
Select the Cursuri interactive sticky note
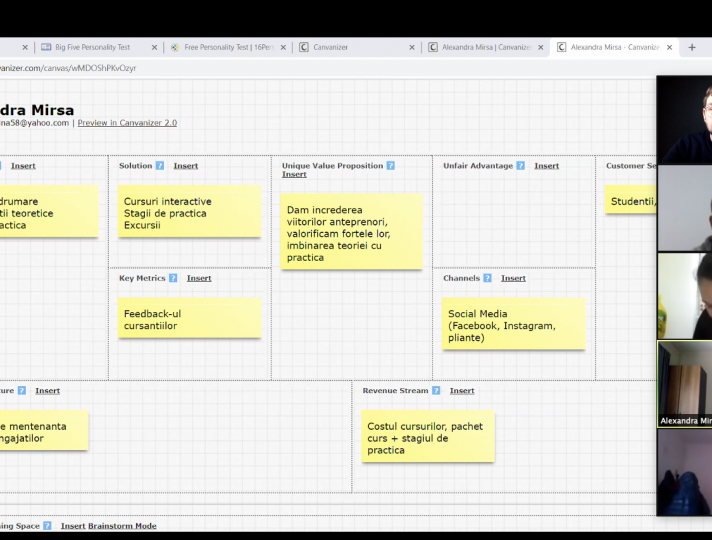click(187, 213)
